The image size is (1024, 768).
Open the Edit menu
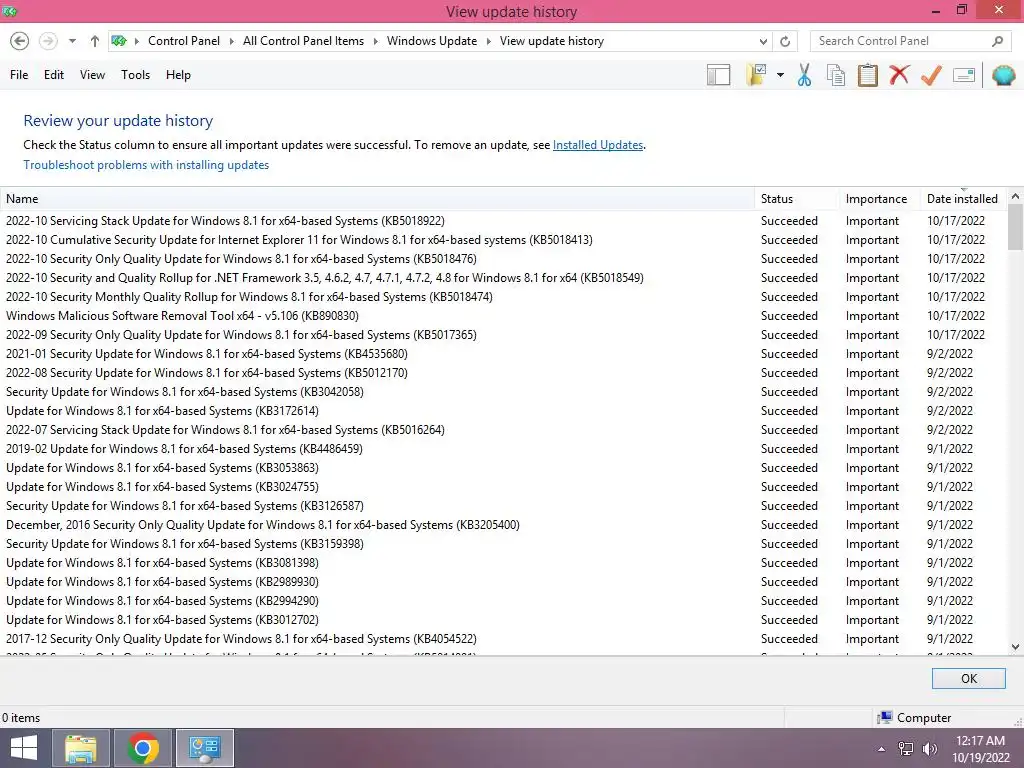(54, 75)
